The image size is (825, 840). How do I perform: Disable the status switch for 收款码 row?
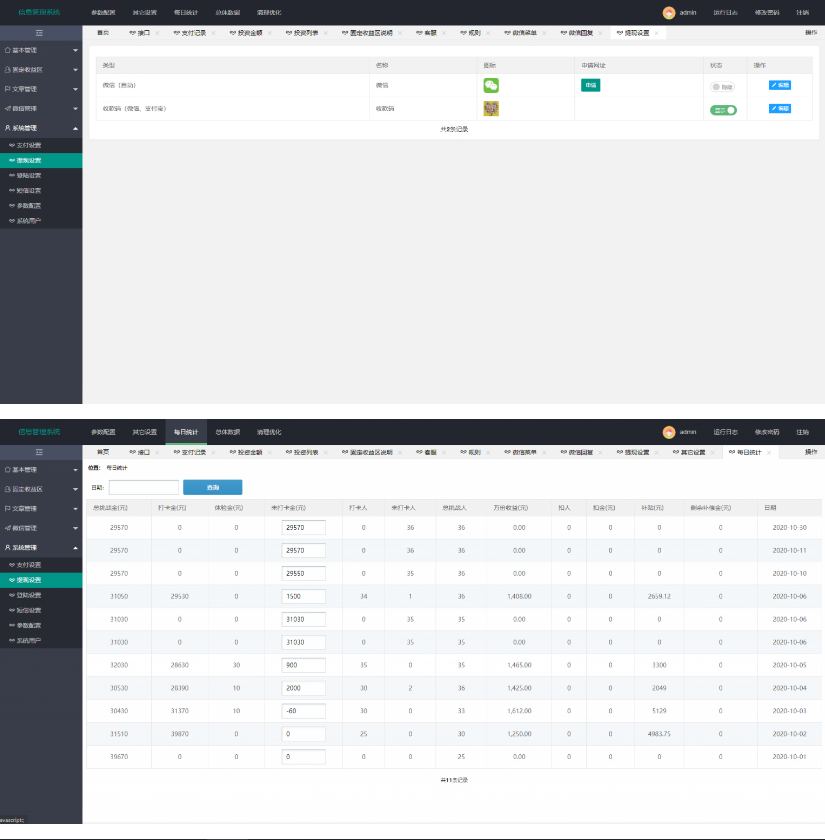[722, 110]
